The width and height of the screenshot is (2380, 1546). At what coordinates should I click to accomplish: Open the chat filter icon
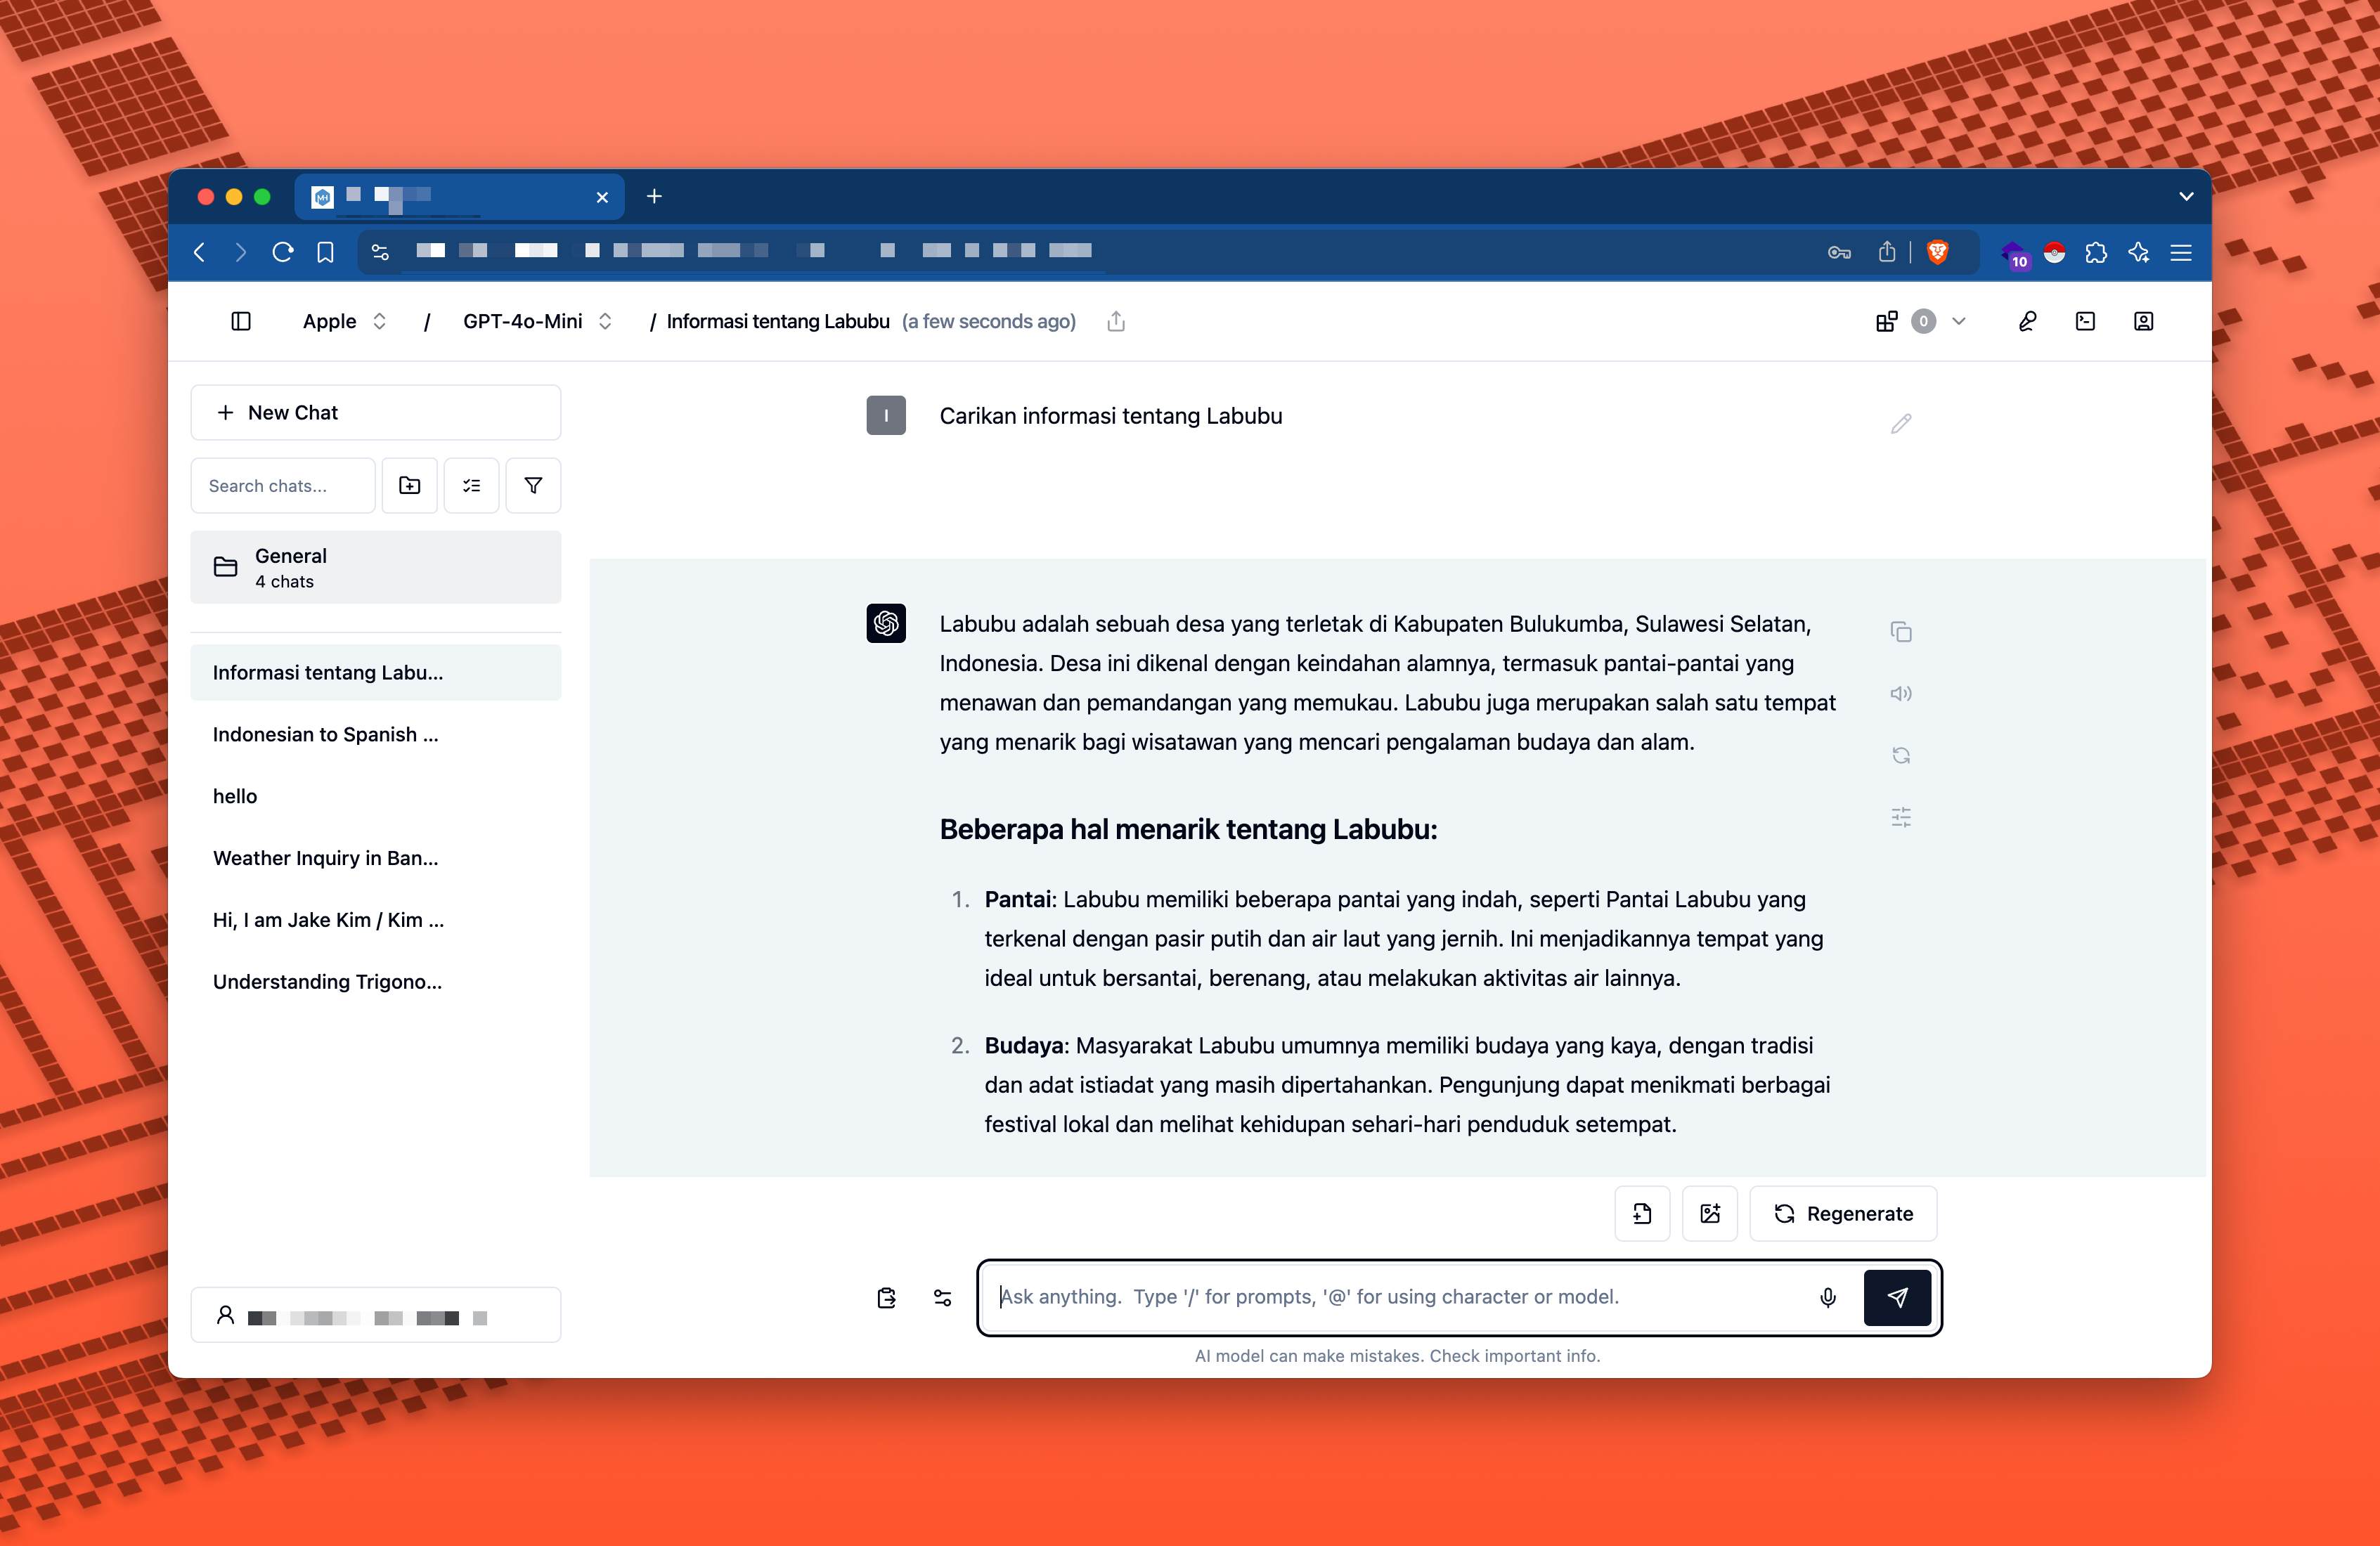pos(533,485)
